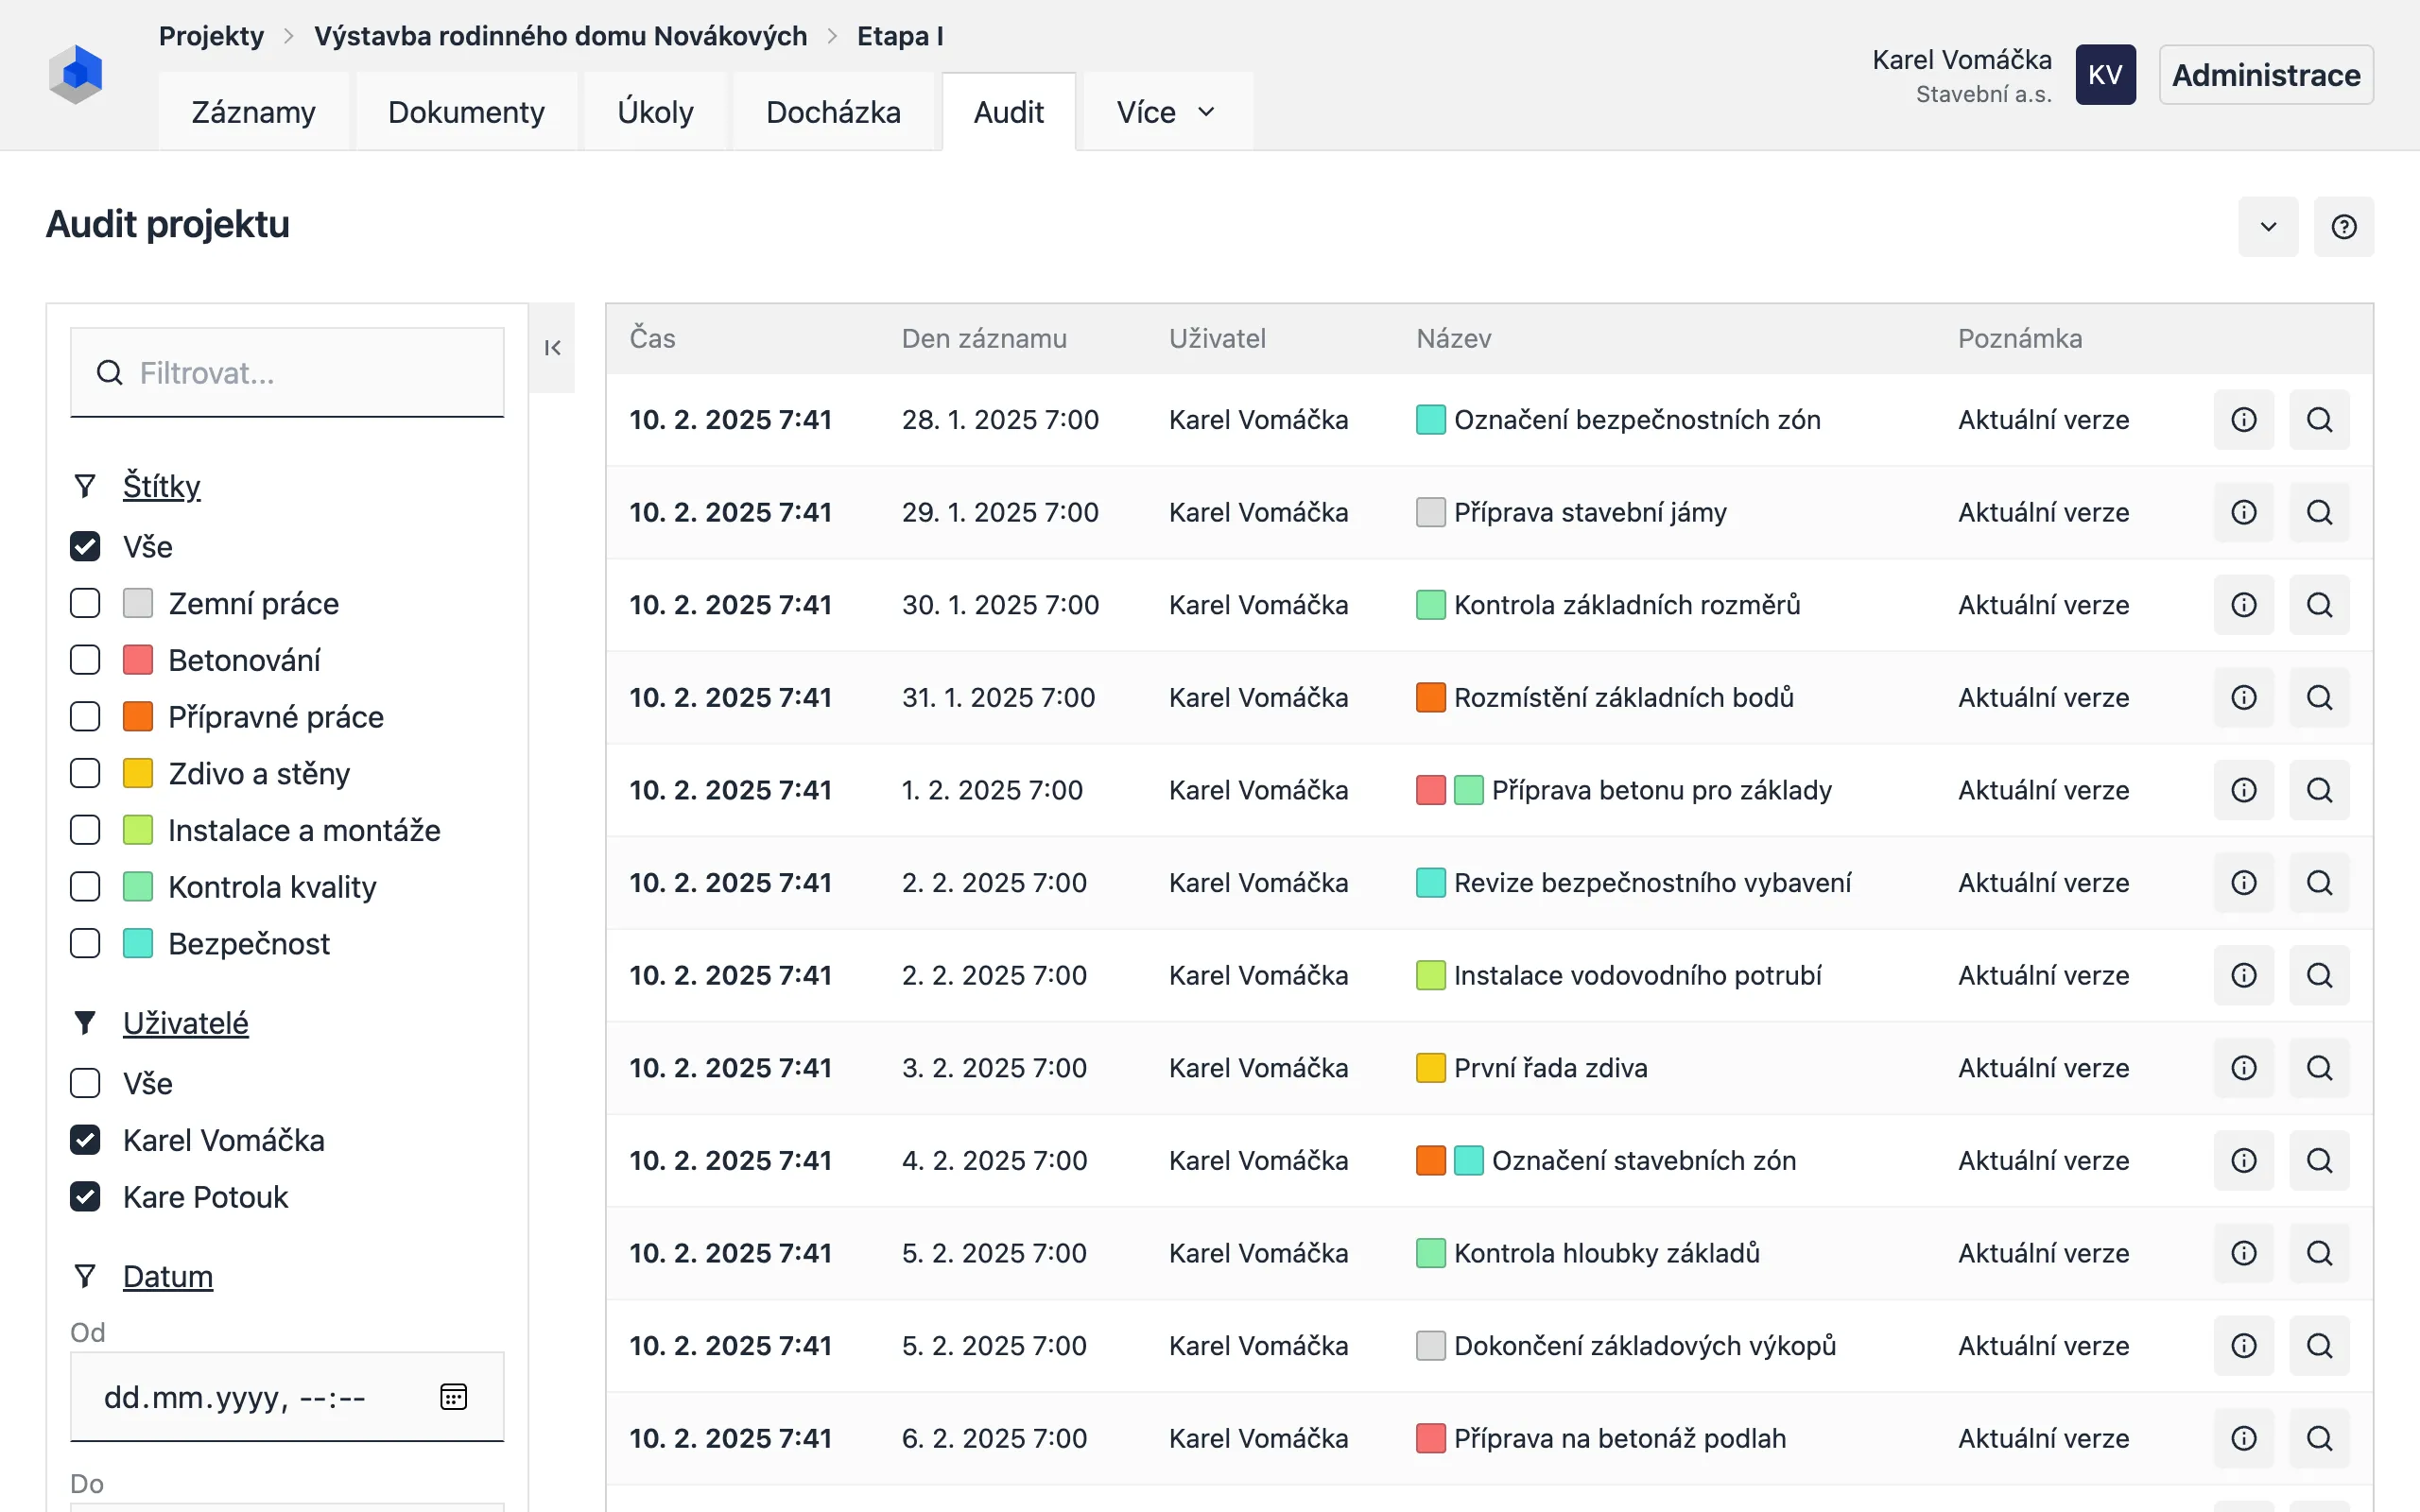The width and height of the screenshot is (2420, 1512).
Task: Click yellow swatch next to Zdivo a stěny
Action: click(138, 773)
